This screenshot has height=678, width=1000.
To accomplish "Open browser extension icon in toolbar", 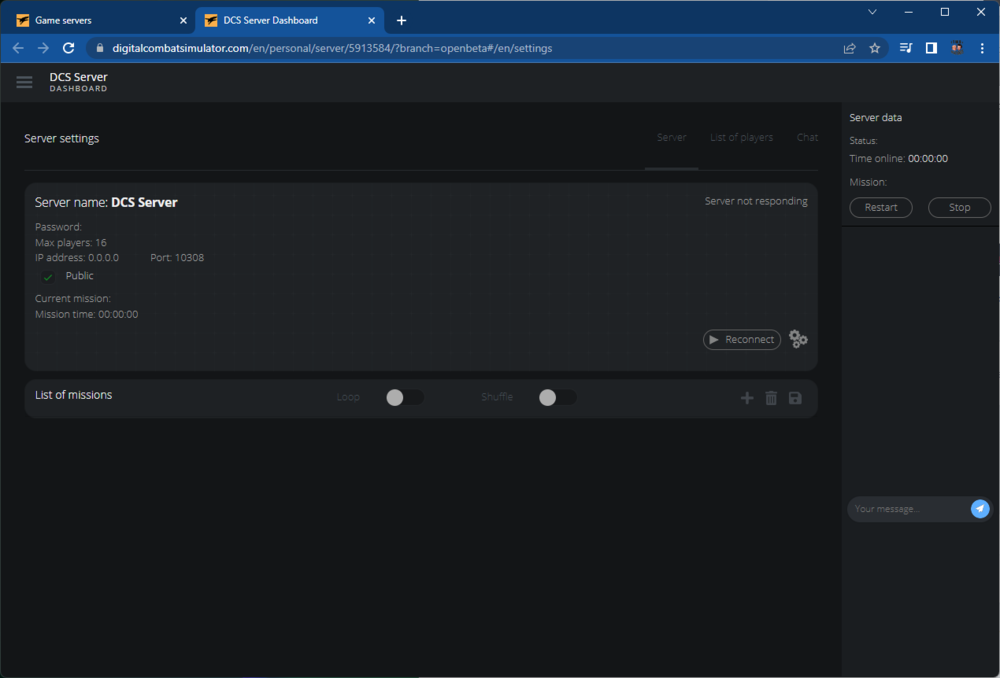I will point(957,48).
